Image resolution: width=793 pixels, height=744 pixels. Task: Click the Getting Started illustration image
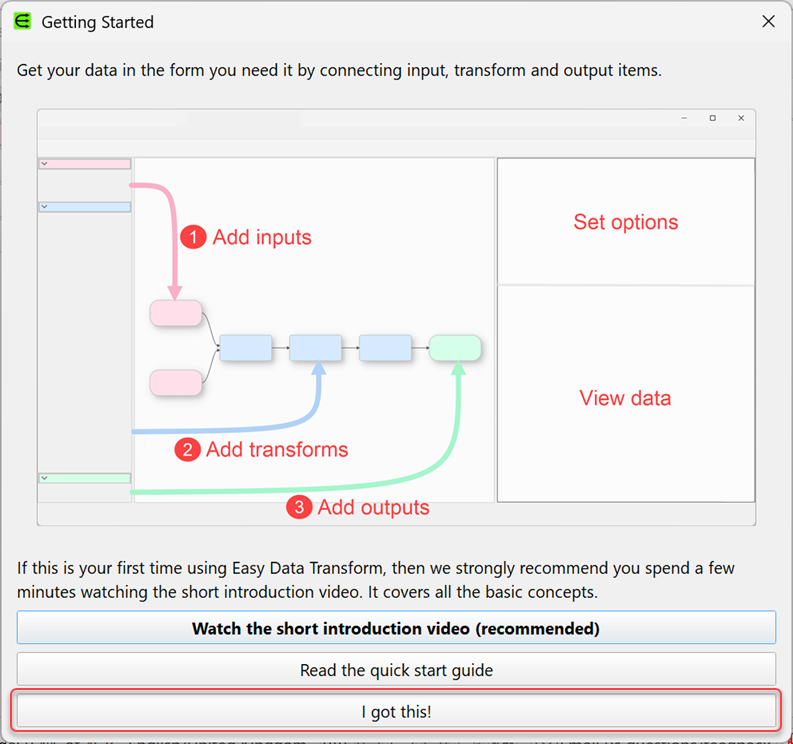396,317
